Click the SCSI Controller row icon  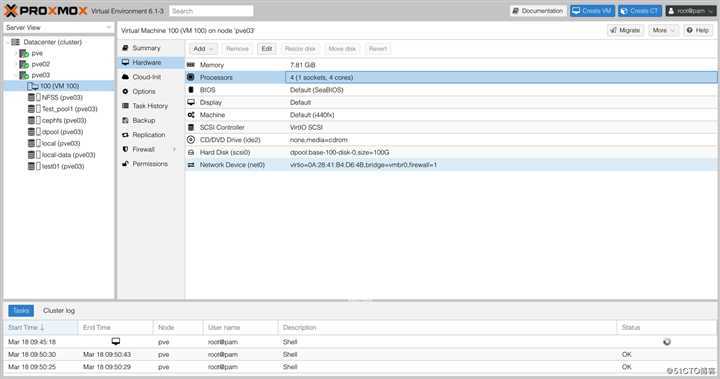pyautogui.click(x=191, y=127)
